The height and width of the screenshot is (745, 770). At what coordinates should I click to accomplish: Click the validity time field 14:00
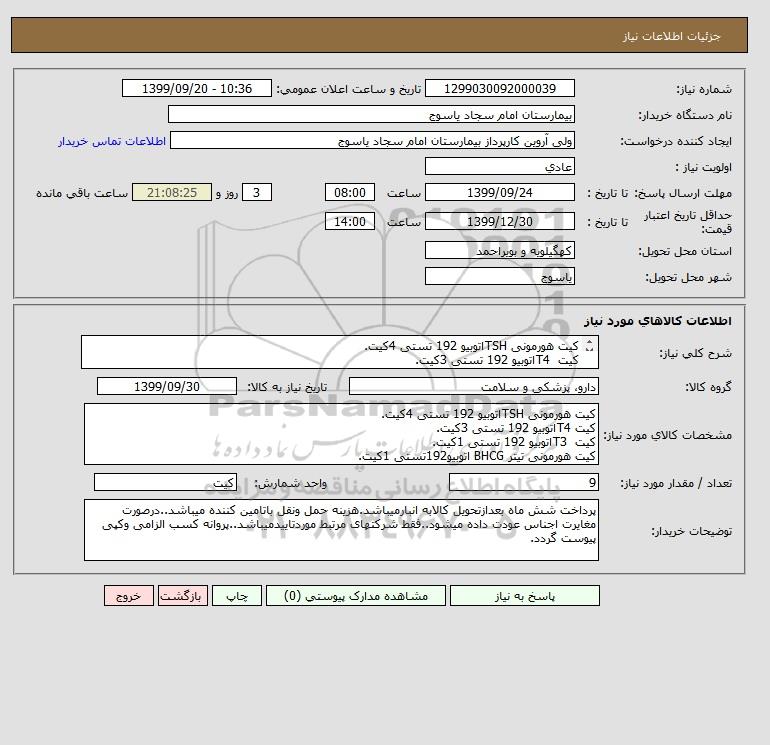click(x=350, y=221)
